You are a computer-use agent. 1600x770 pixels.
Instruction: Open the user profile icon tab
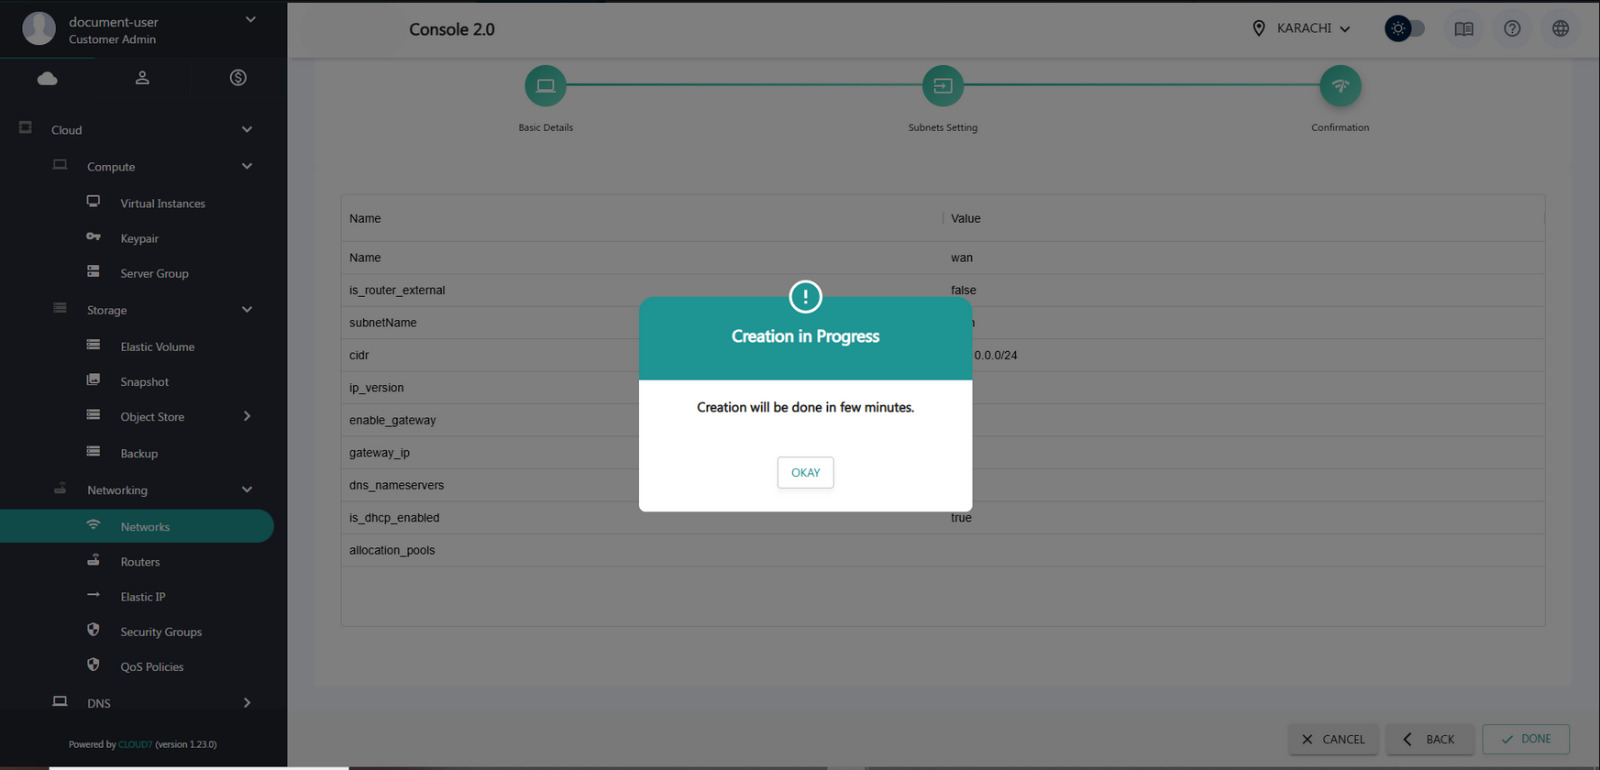click(142, 78)
